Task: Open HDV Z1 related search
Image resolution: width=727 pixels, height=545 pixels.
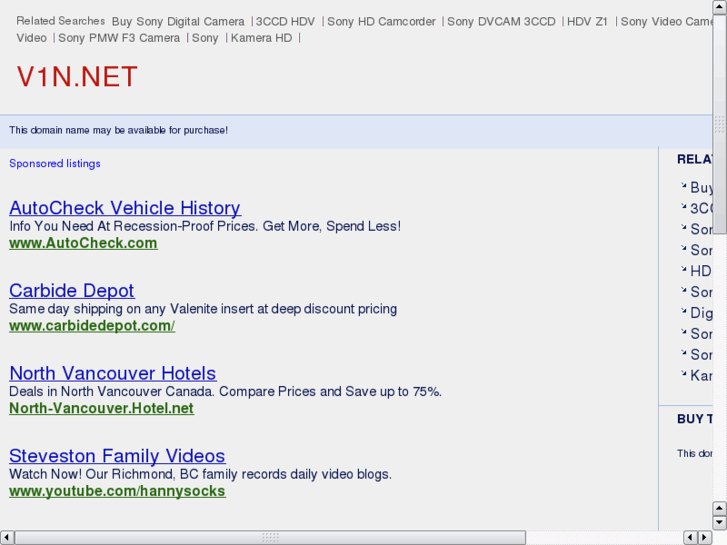Action: pos(587,21)
